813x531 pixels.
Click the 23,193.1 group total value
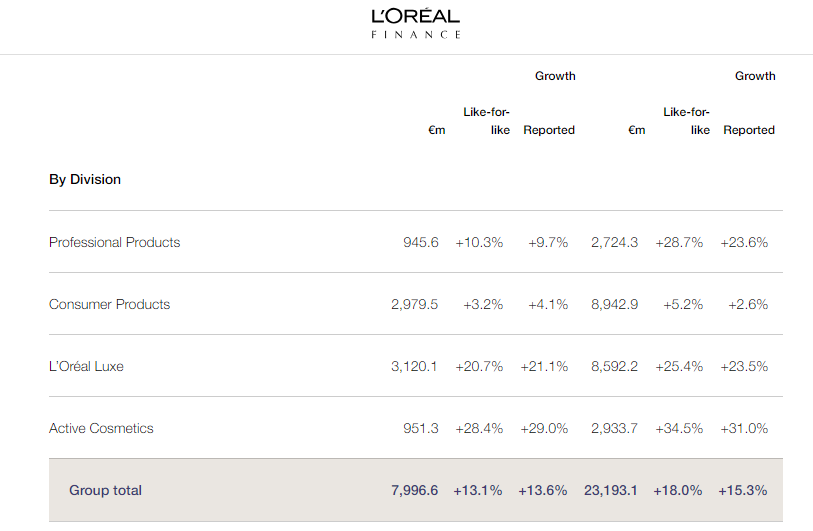(611, 490)
